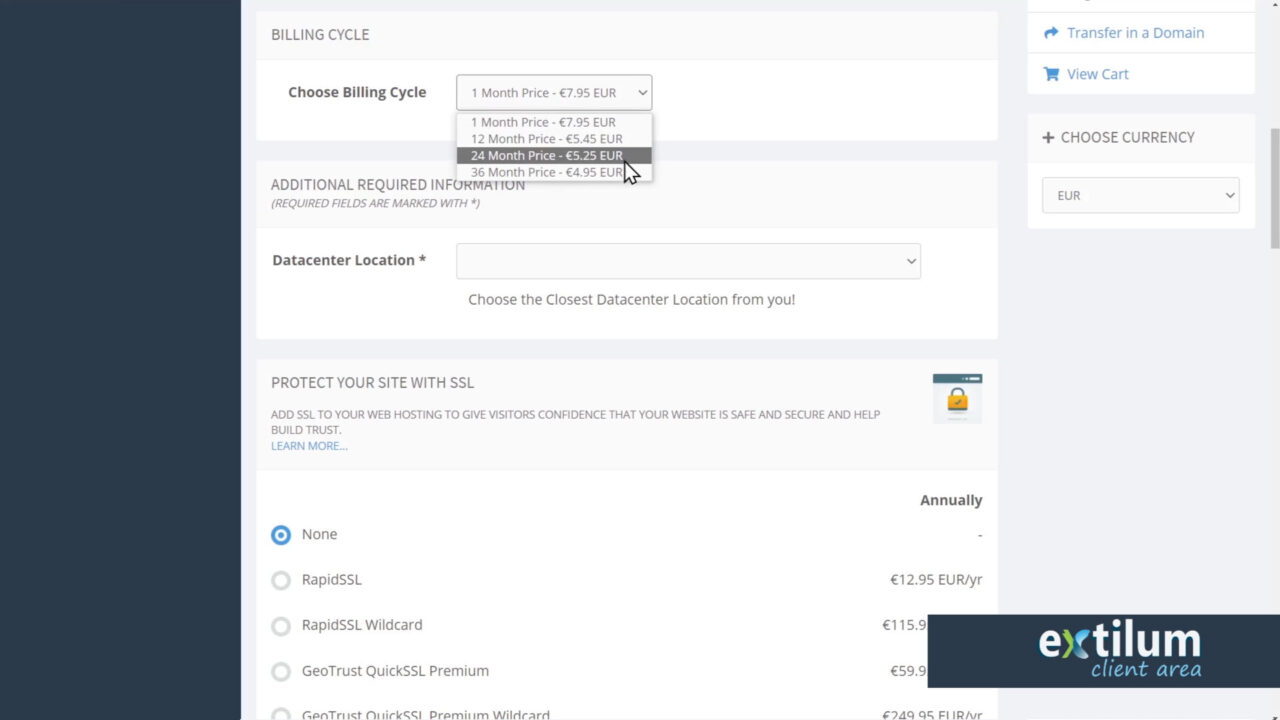
Task: Select the RapidSSL Wildcard option
Action: tap(280, 625)
